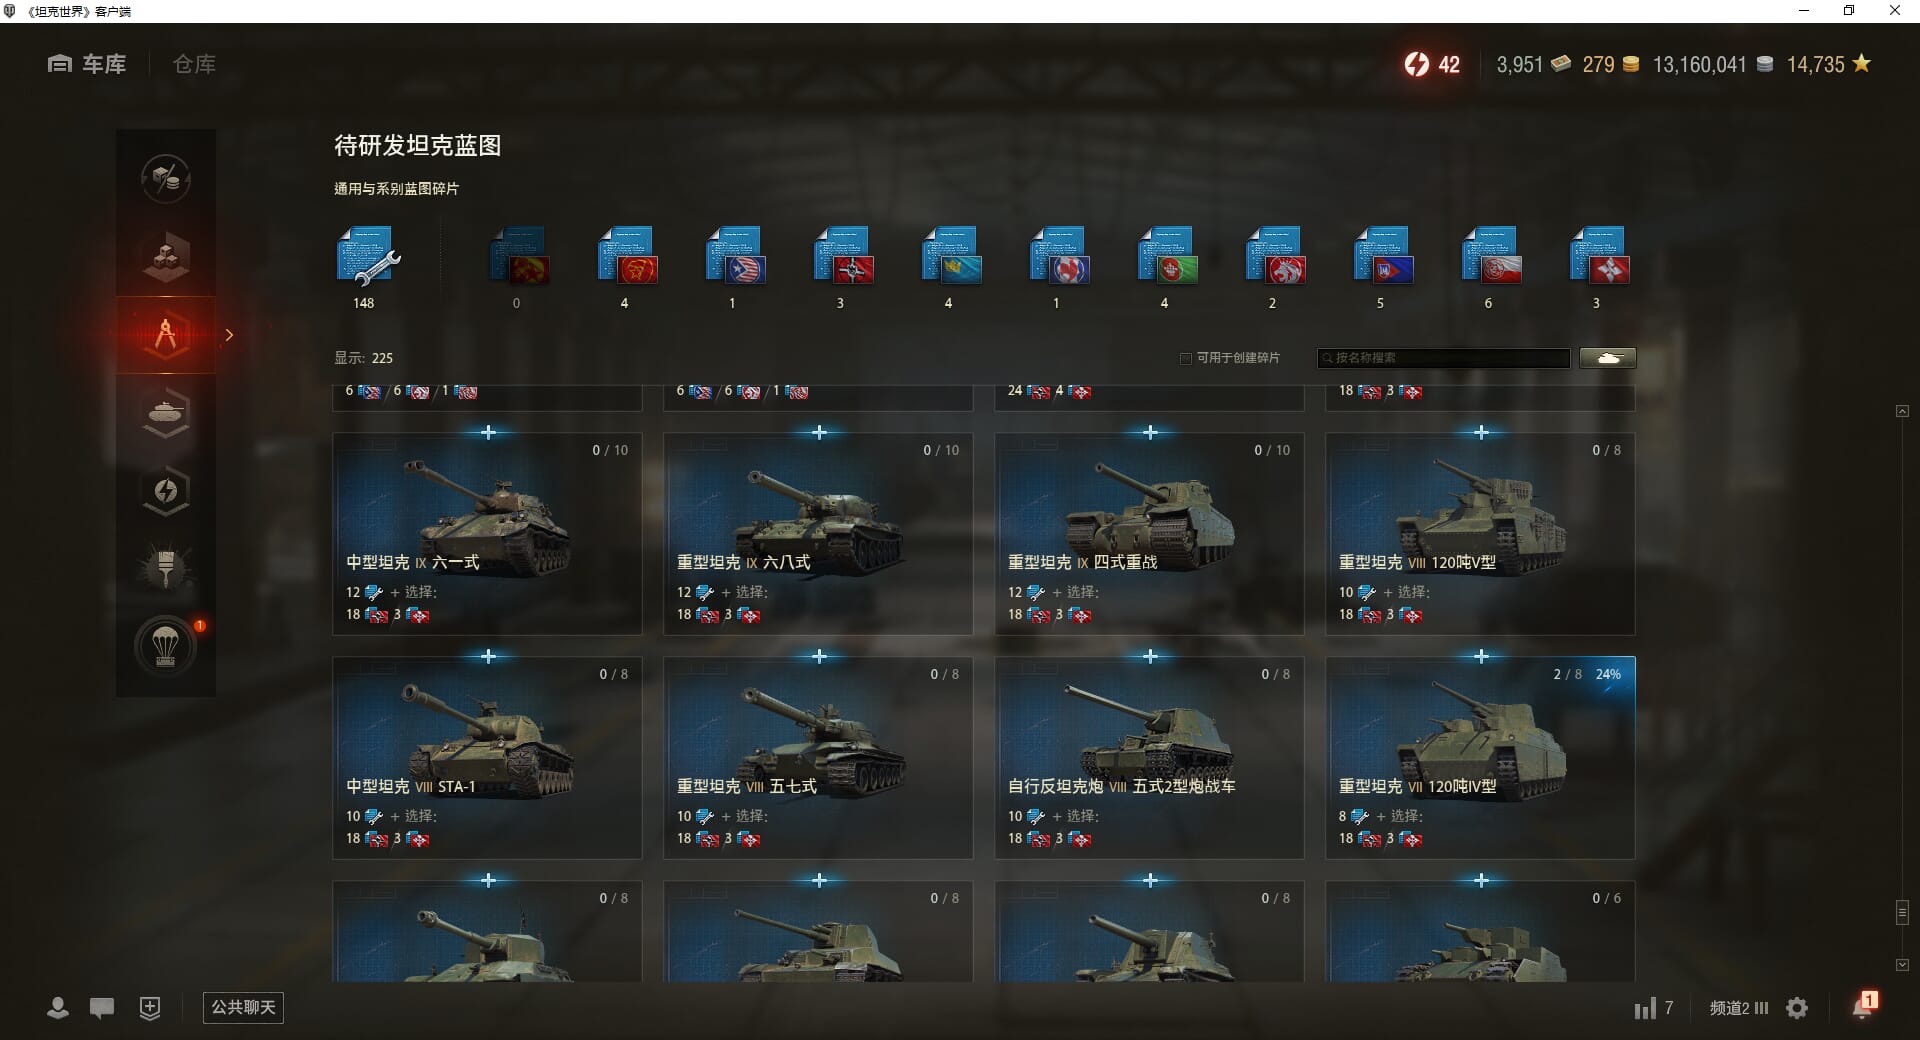1920x1040 pixels.
Task: Select the 六一式 medium tank blueprint card
Action: (x=487, y=534)
